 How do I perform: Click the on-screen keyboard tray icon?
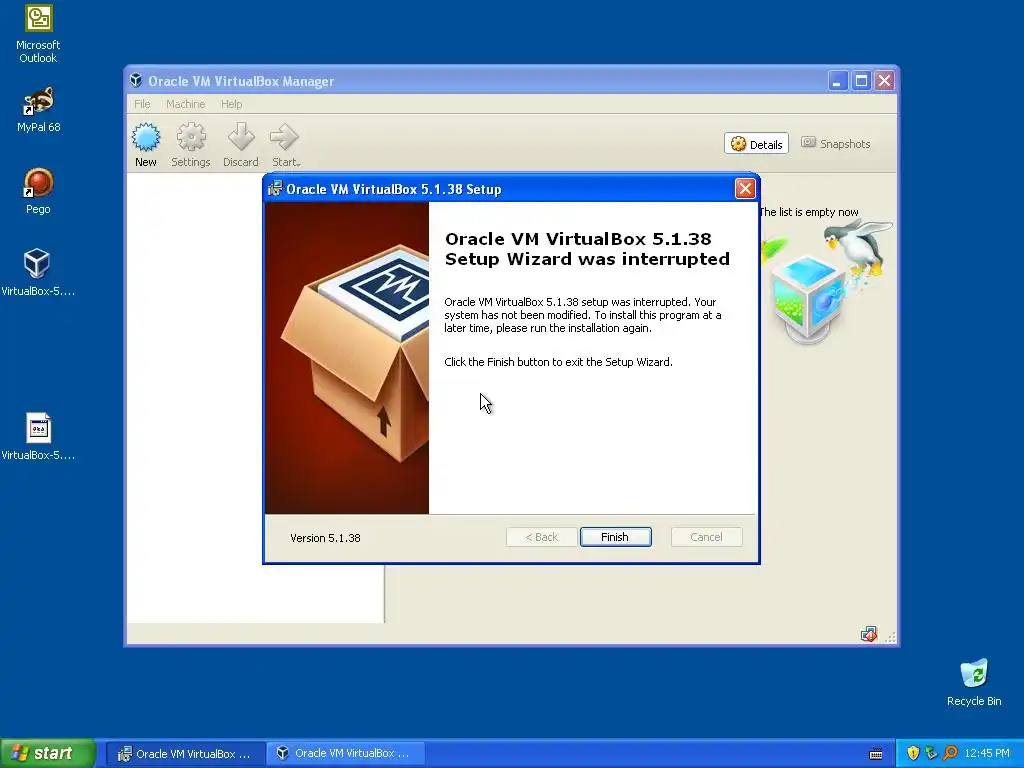pos(876,754)
